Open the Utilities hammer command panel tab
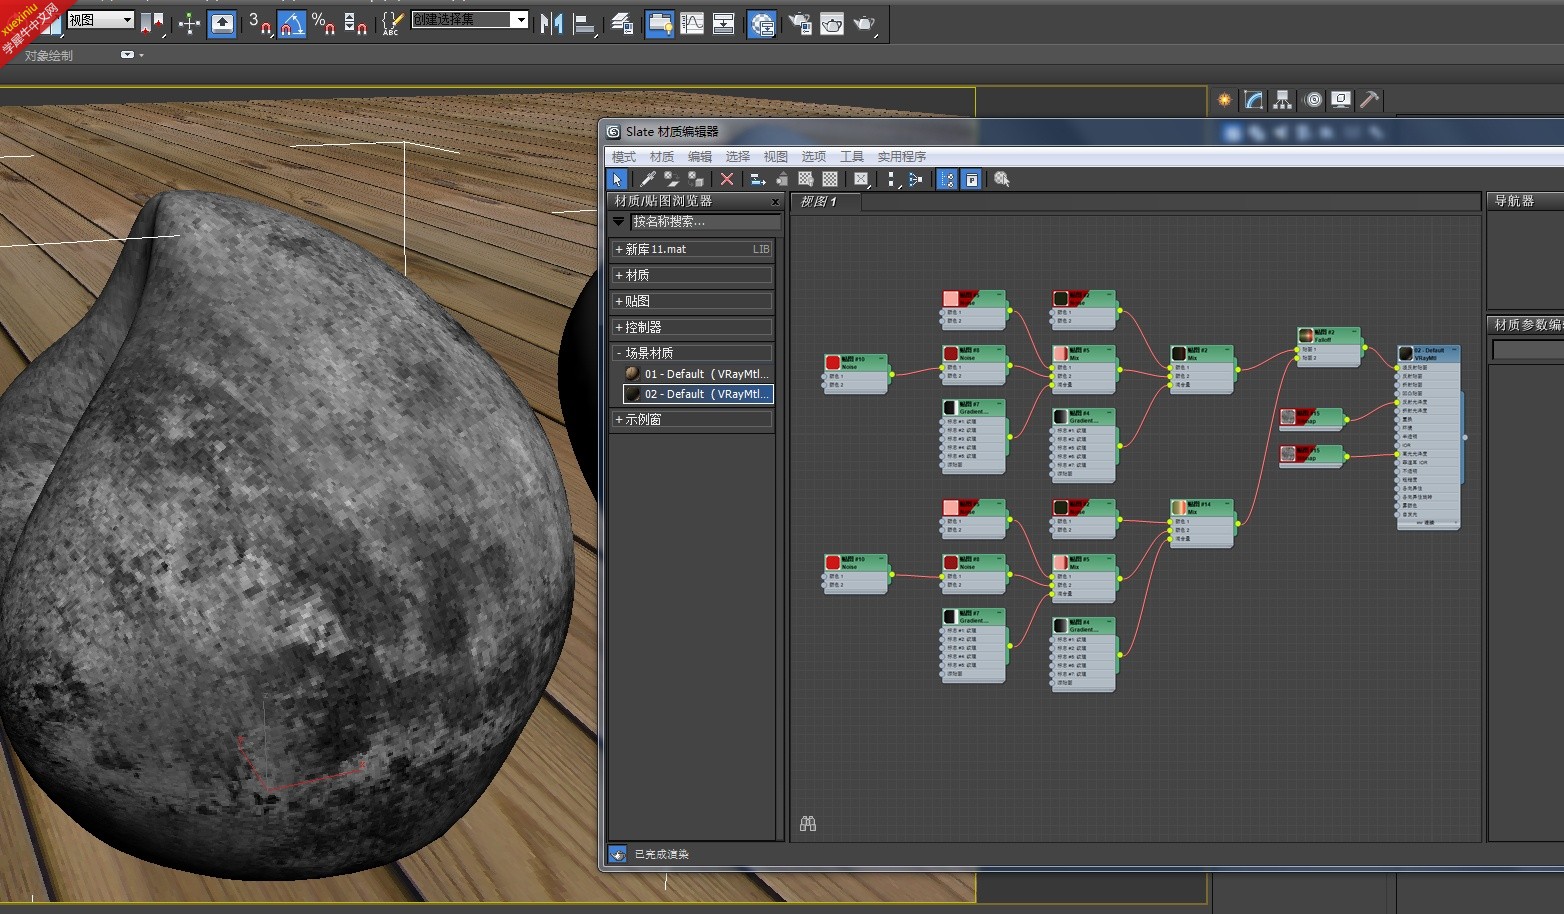 (x=1370, y=100)
